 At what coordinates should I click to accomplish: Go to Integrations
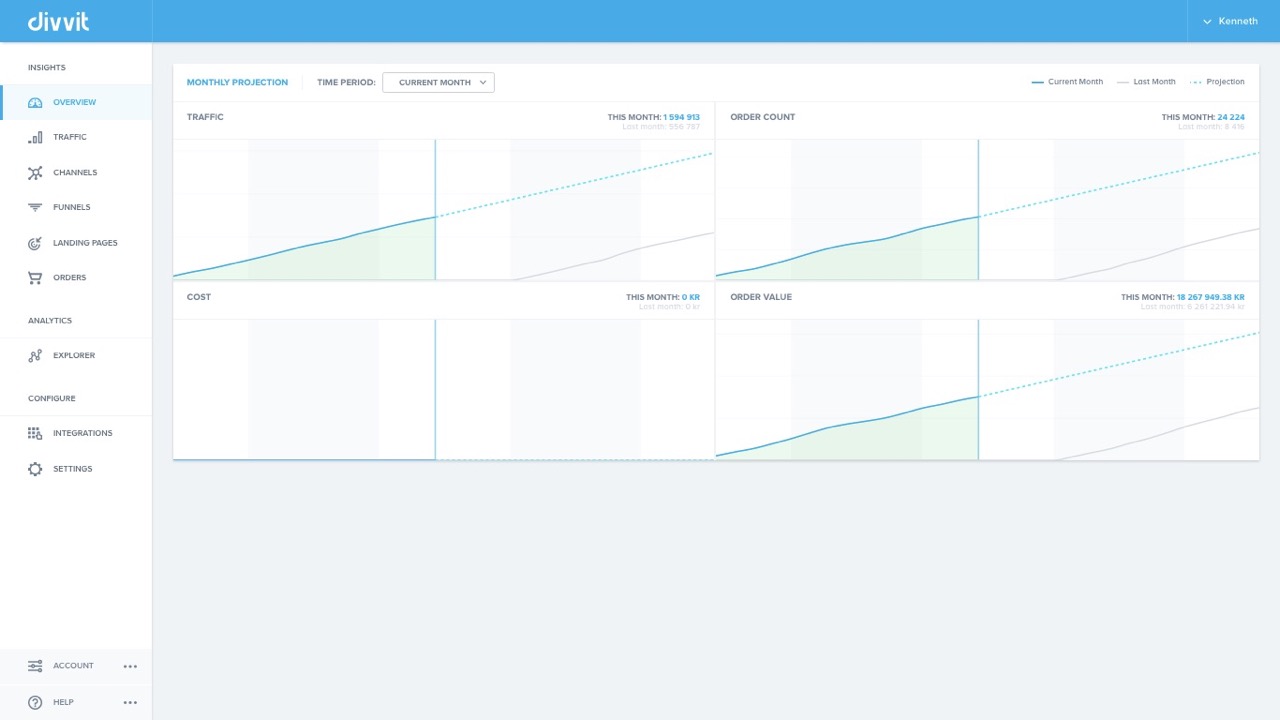click(x=75, y=434)
